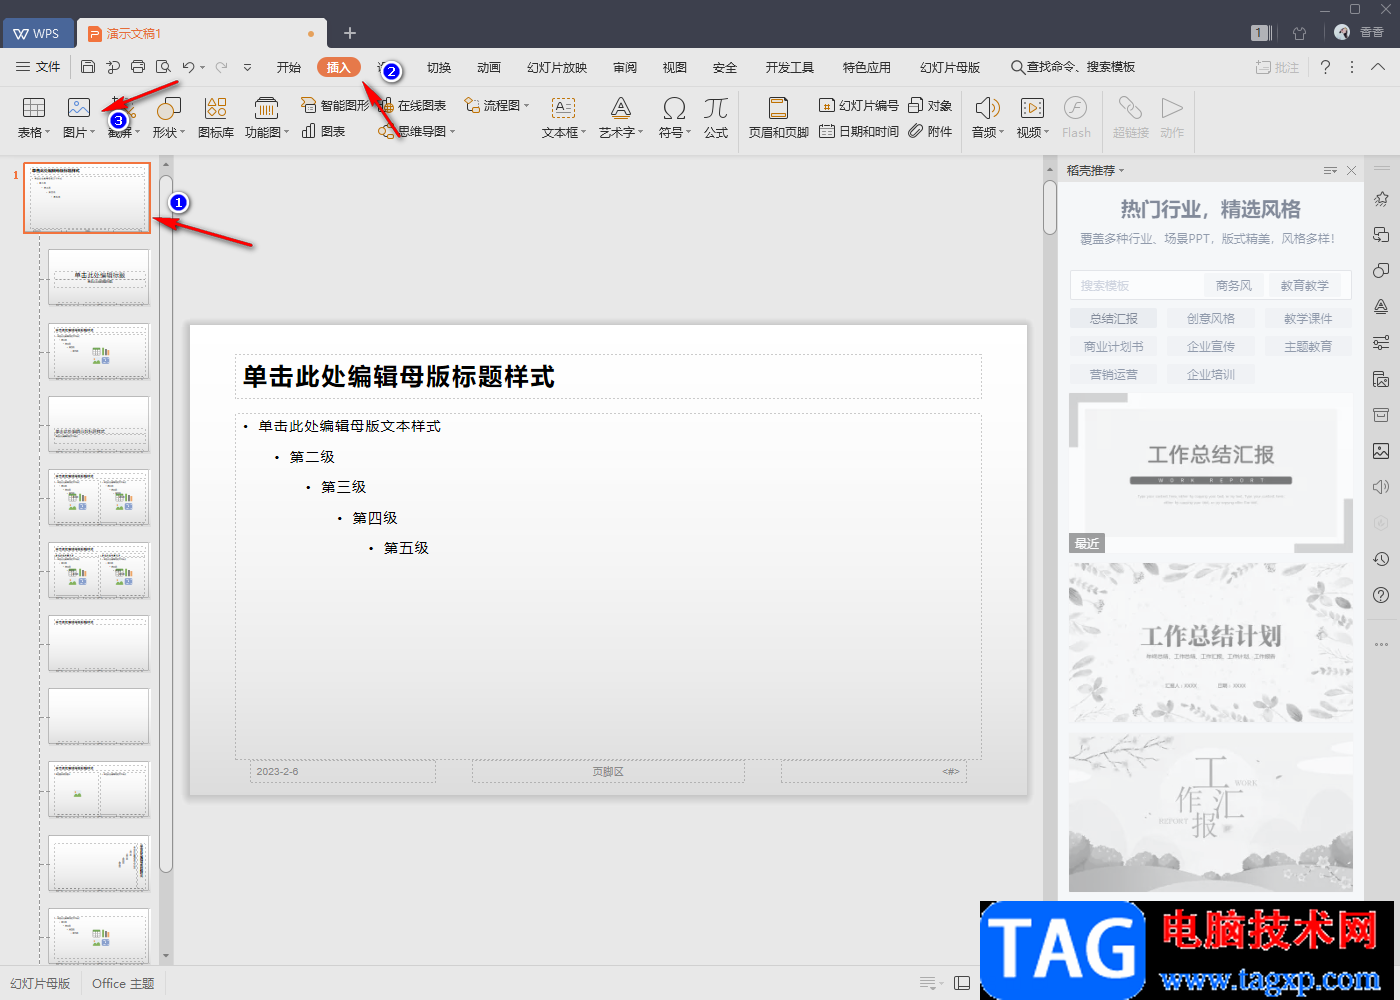Image resolution: width=1400 pixels, height=1000 pixels.
Task: Switch to the 切换 transitions tab
Action: tap(439, 67)
